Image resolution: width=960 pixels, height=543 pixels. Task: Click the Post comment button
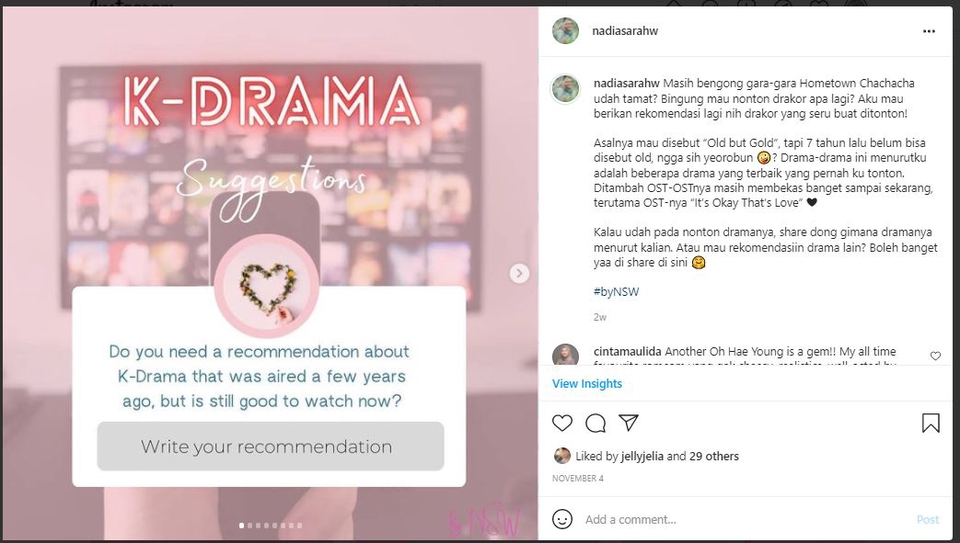coord(928,519)
